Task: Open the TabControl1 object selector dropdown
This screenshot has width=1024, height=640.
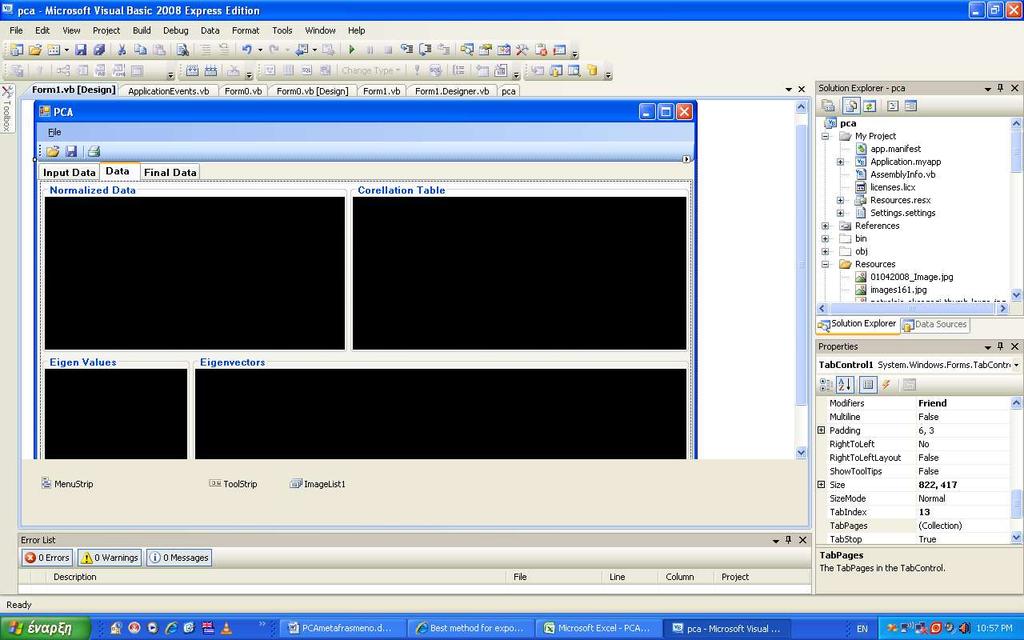Action: pos(1016,365)
